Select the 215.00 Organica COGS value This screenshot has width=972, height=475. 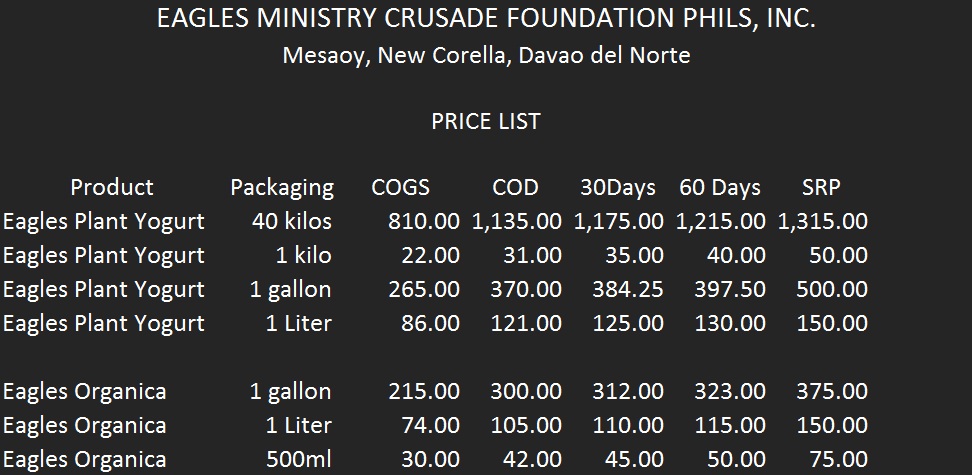click(x=424, y=392)
